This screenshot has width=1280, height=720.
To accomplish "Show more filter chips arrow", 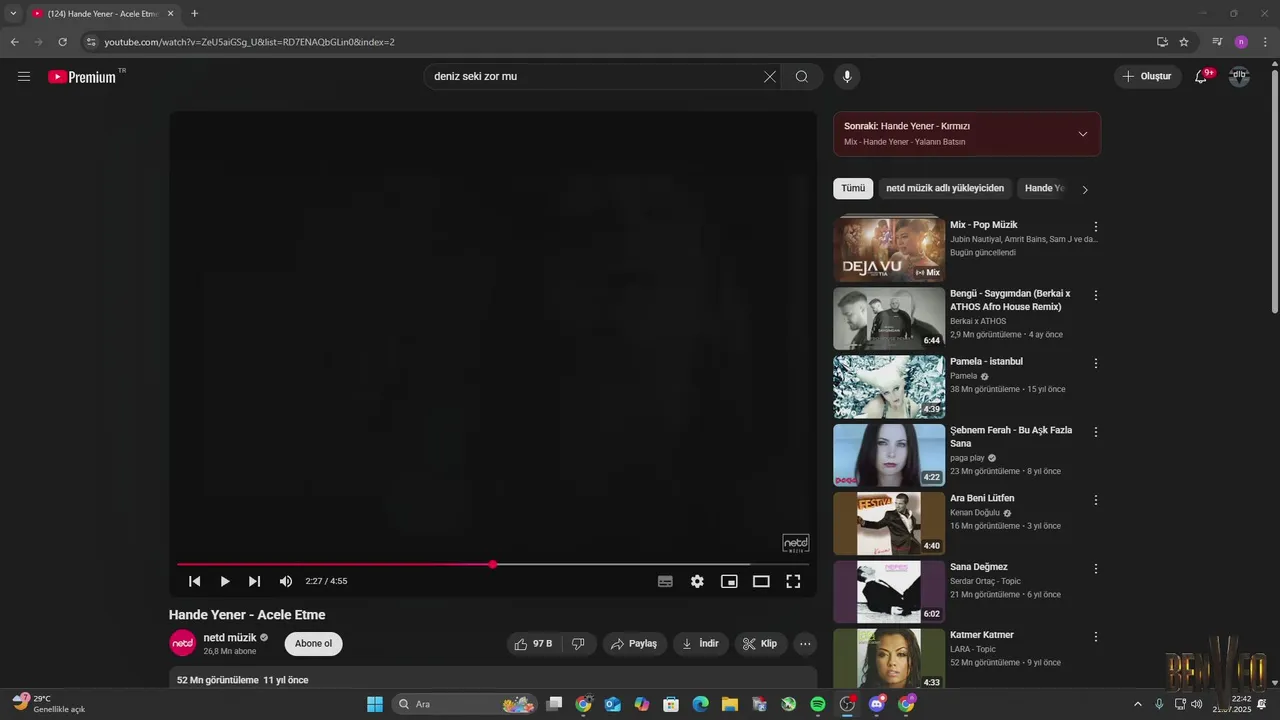I will [1085, 189].
